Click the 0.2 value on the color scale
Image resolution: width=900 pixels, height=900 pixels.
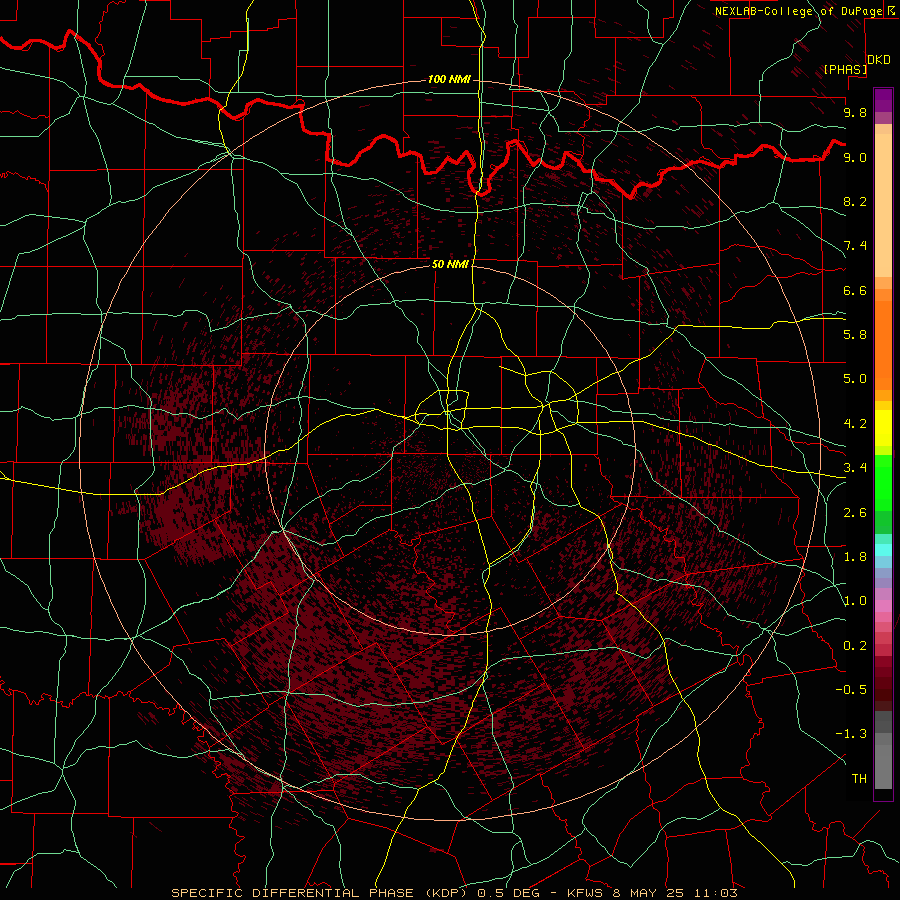855,646
